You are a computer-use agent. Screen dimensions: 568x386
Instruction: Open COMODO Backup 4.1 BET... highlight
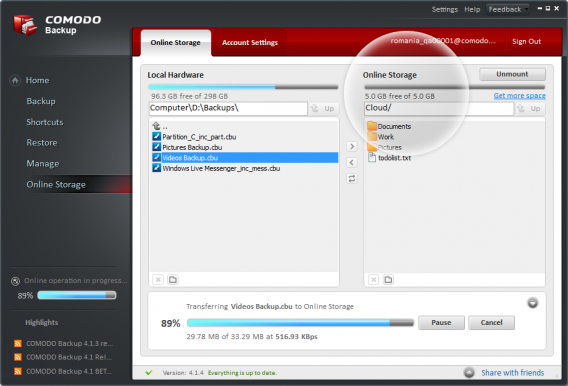pos(69,371)
